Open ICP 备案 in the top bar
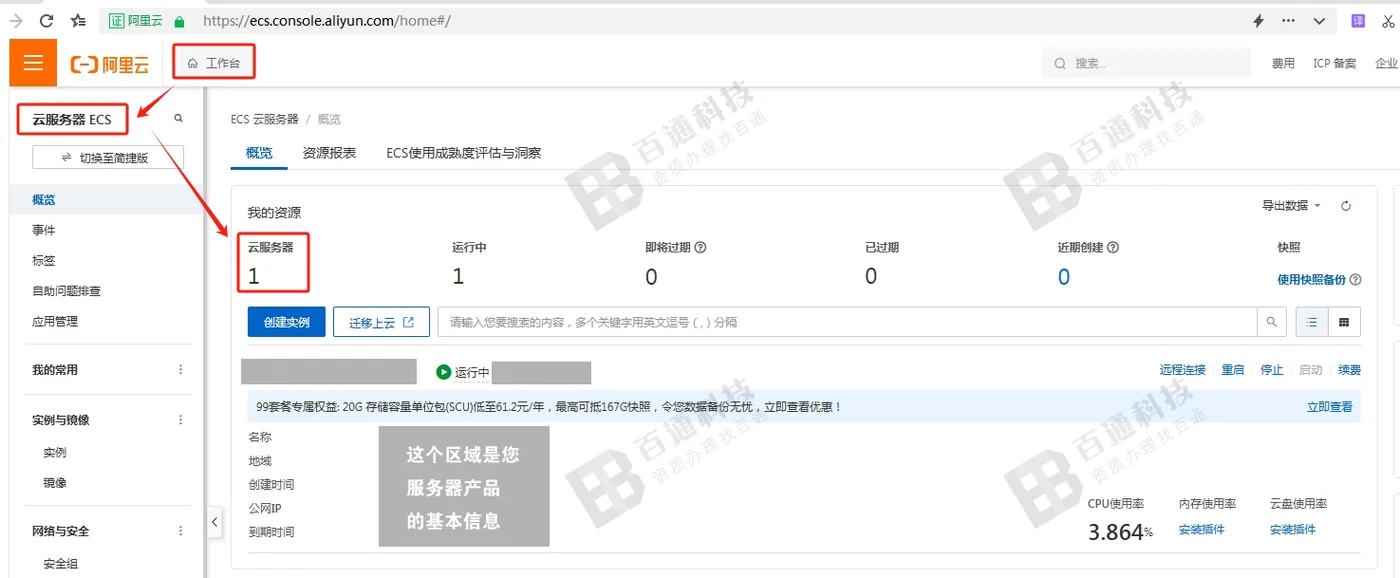Screen dimensions: 1400x578 1335,63
